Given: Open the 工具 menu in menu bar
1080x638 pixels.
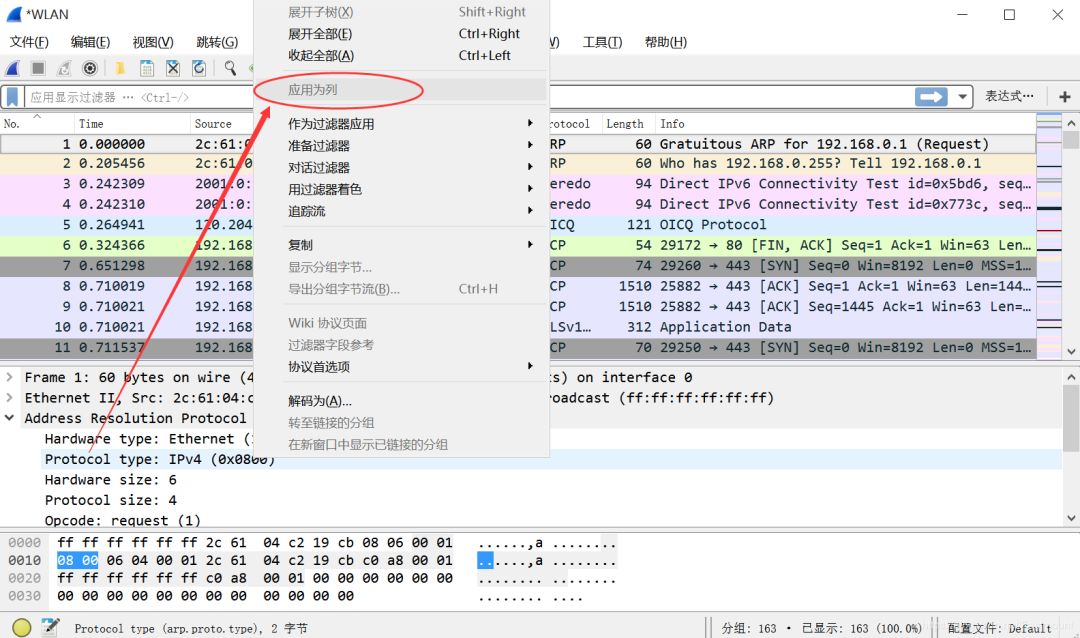Looking at the screenshot, I should coord(602,42).
